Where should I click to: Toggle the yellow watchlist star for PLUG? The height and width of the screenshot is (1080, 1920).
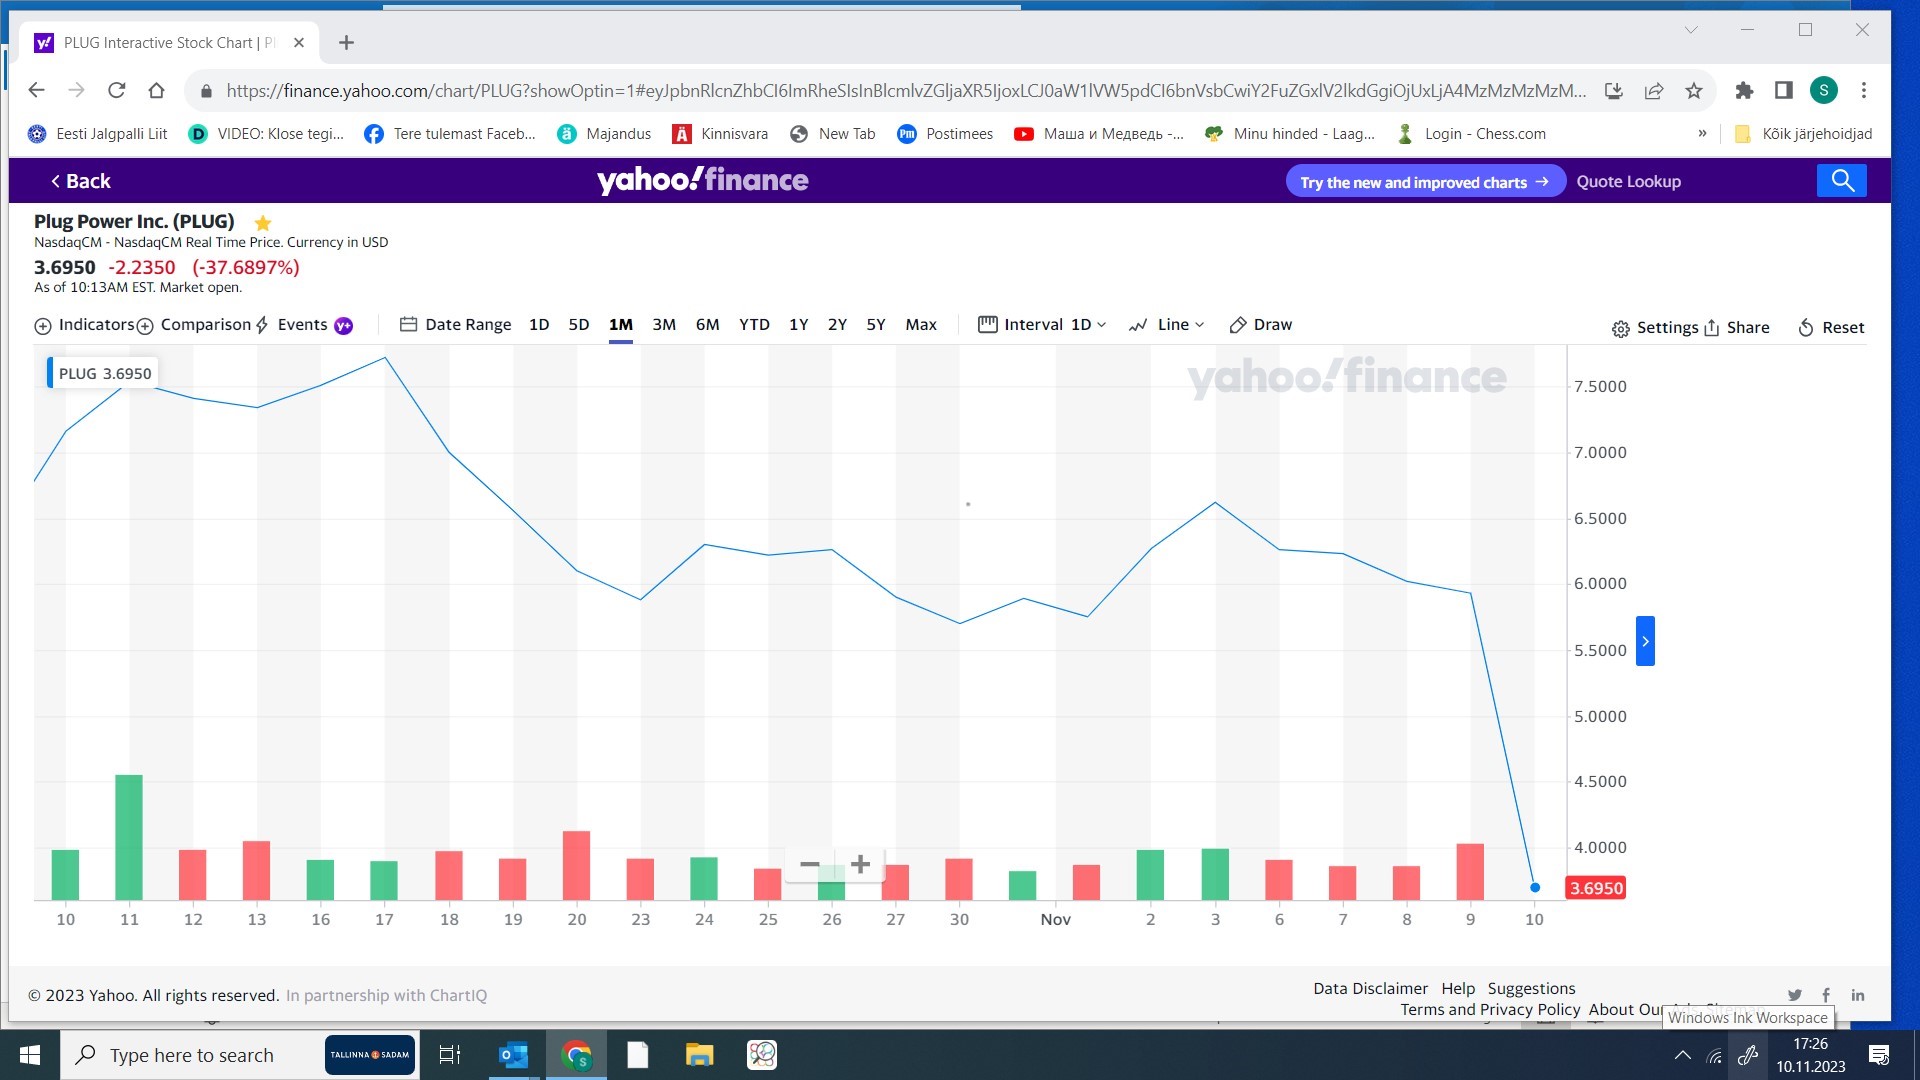[x=263, y=223]
